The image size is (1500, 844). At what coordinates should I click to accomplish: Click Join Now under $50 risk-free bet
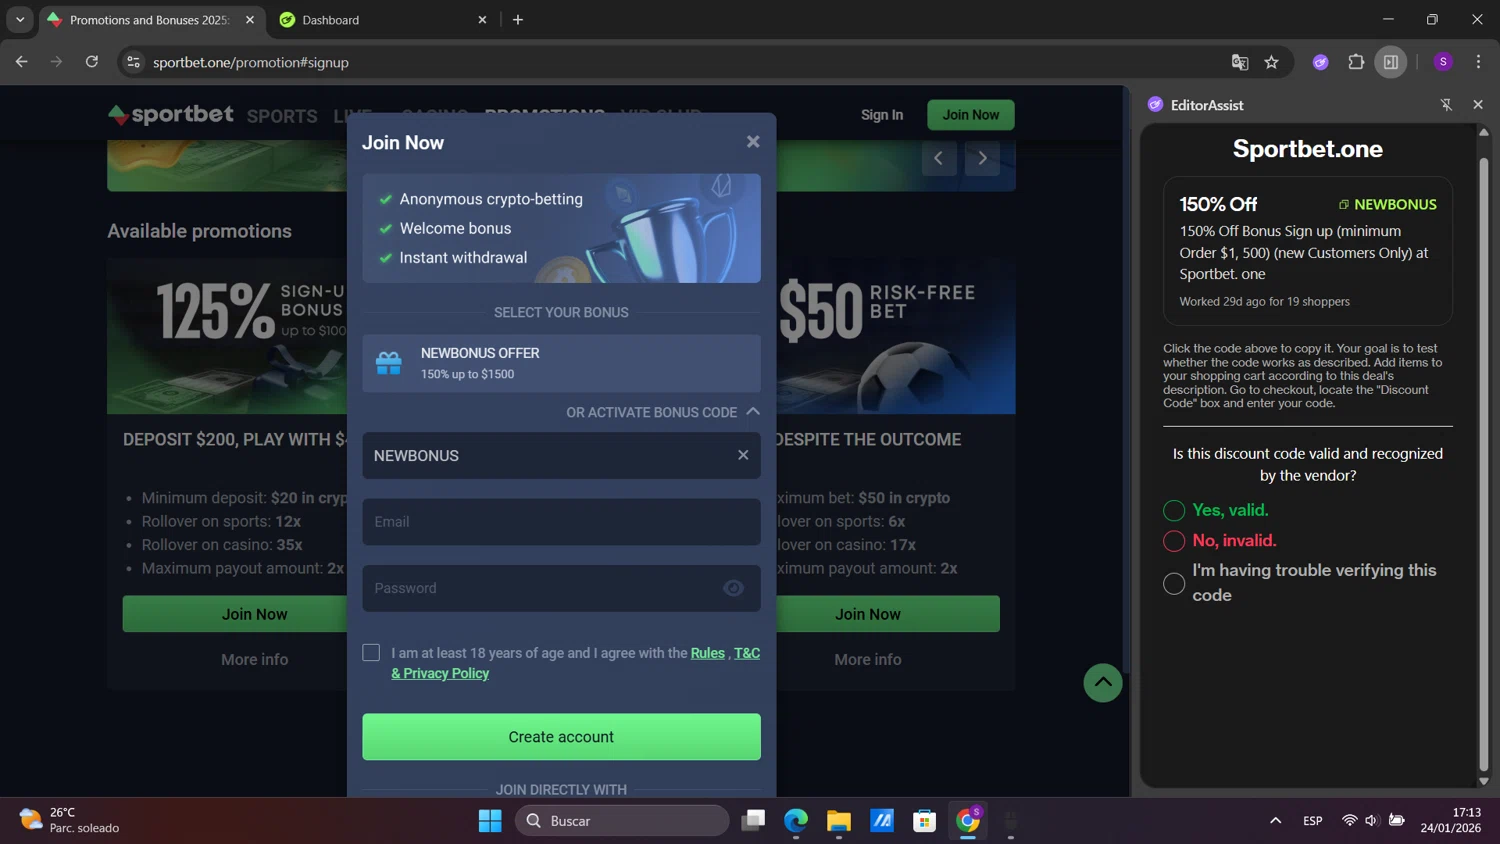point(888,614)
